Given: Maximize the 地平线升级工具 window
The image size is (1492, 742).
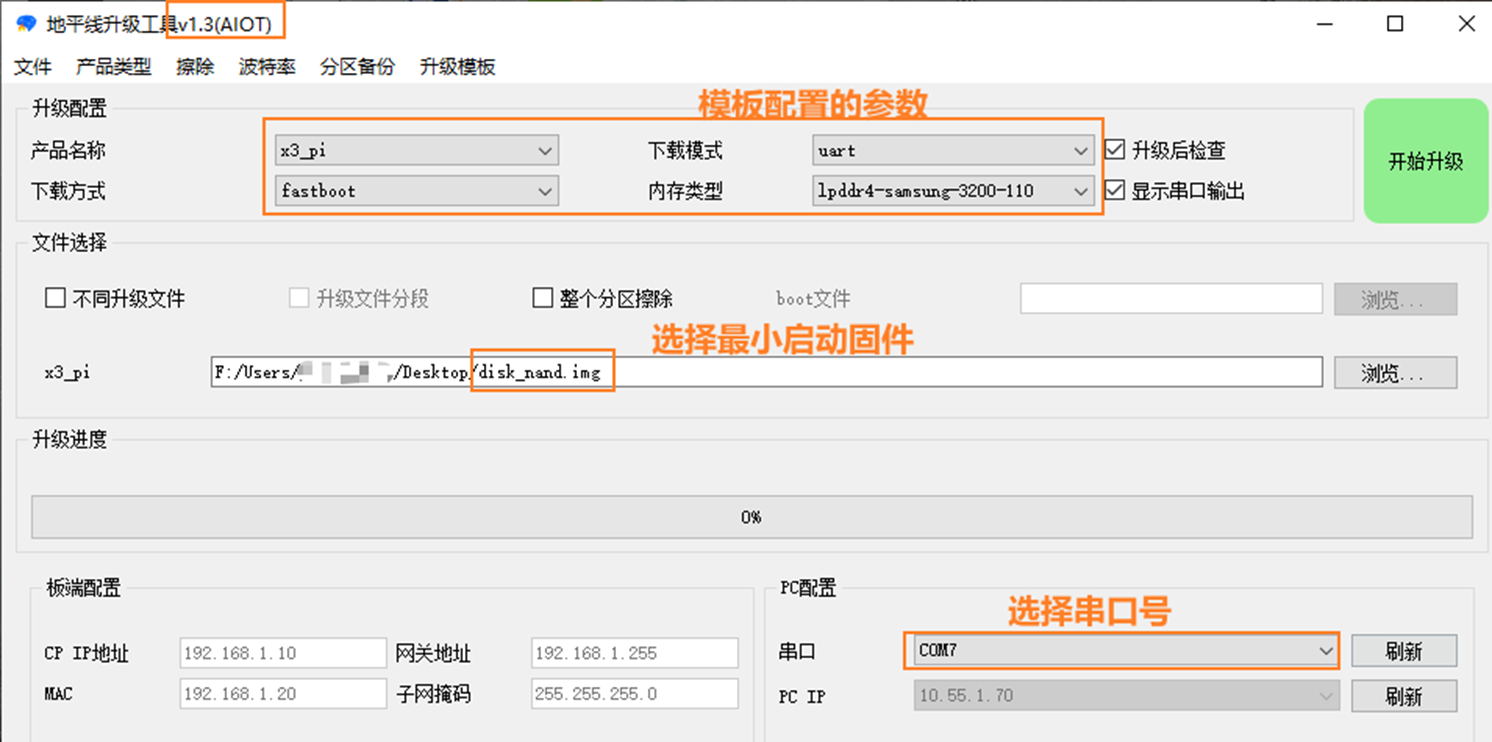Looking at the screenshot, I should click(1395, 23).
